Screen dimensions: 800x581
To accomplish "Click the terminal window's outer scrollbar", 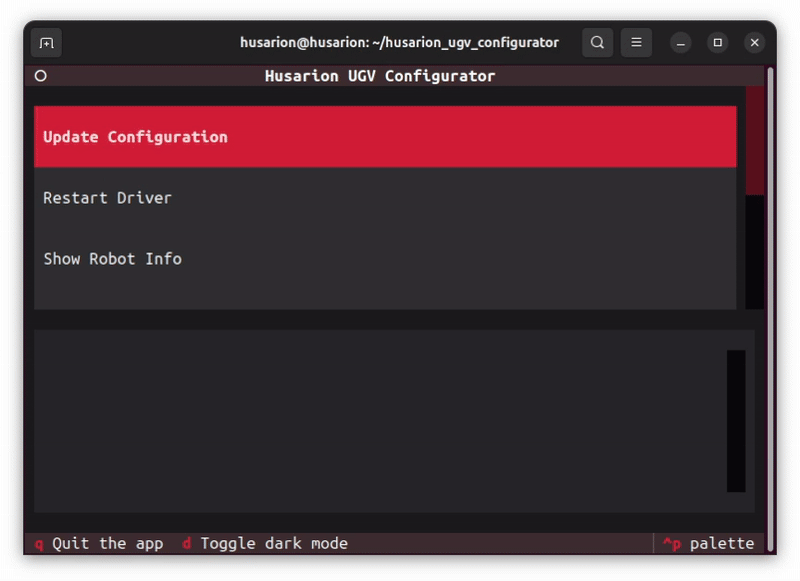I will click(771, 309).
